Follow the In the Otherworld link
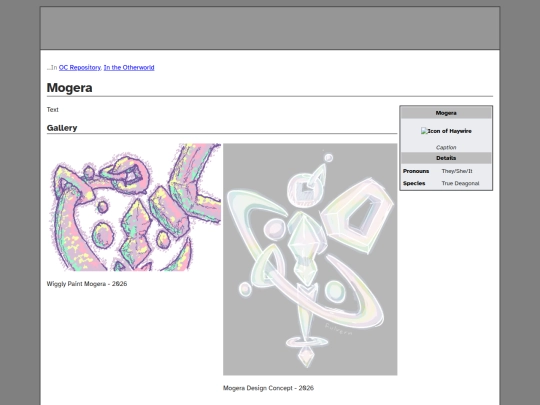Viewport: 540px width, 405px height. coord(129,68)
